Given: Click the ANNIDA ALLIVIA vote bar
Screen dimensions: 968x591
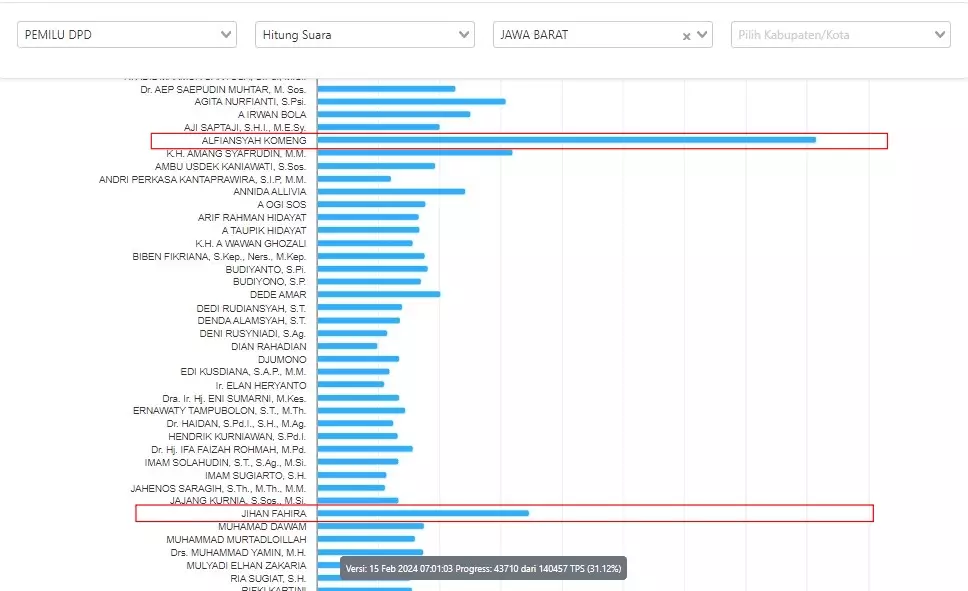Looking at the screenshot, I should (391, 191).
